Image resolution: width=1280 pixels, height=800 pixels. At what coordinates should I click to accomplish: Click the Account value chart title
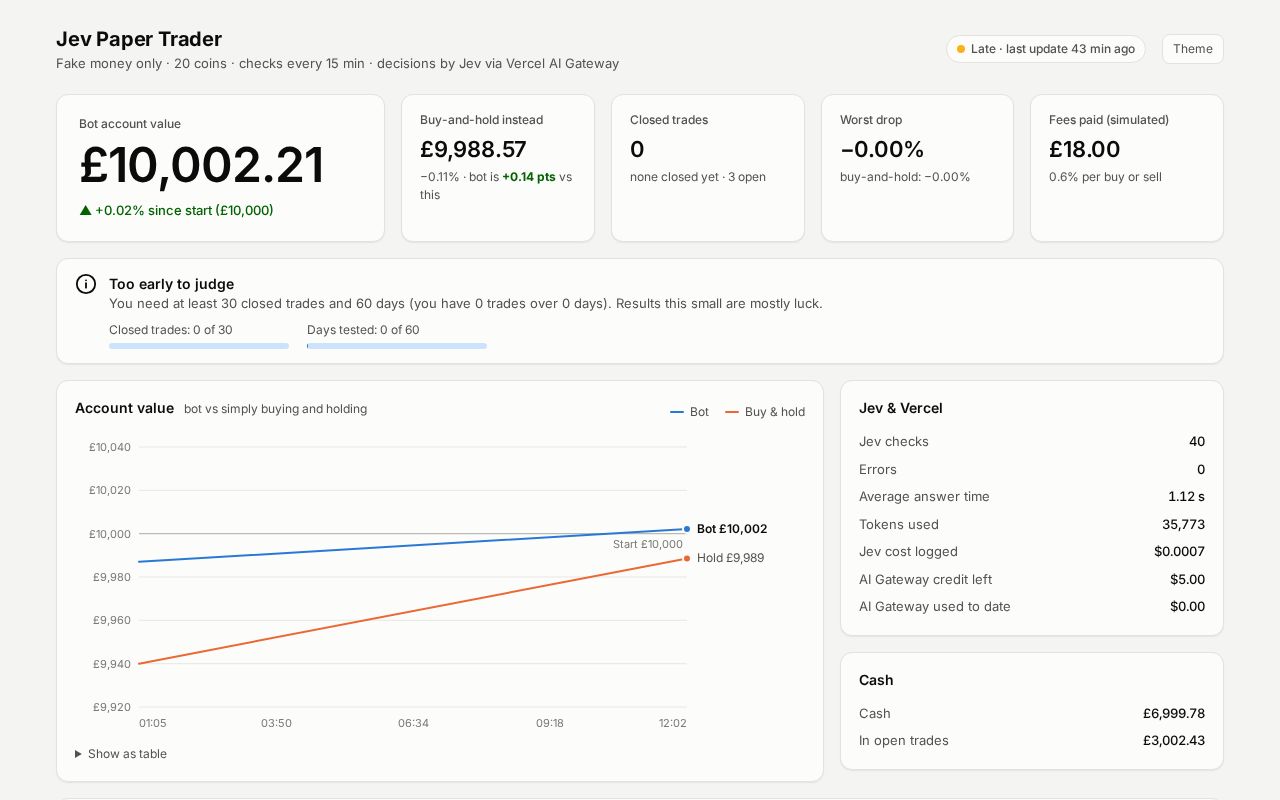pos(124,408)
